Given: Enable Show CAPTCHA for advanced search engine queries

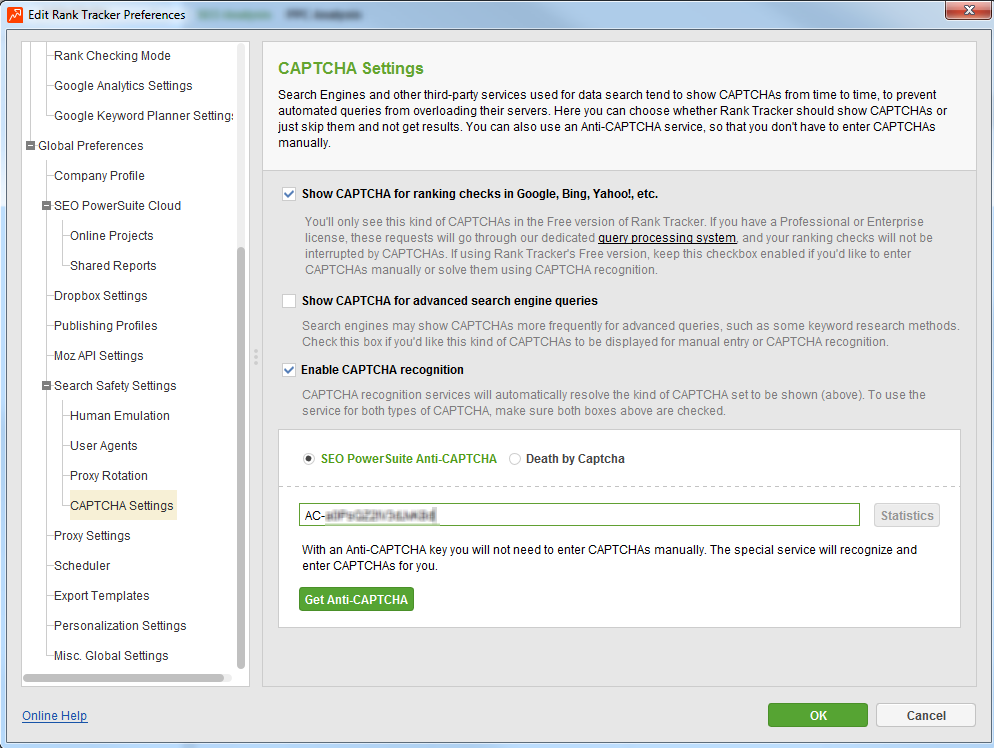Looking at the screenshot, I should coord(289,300).
